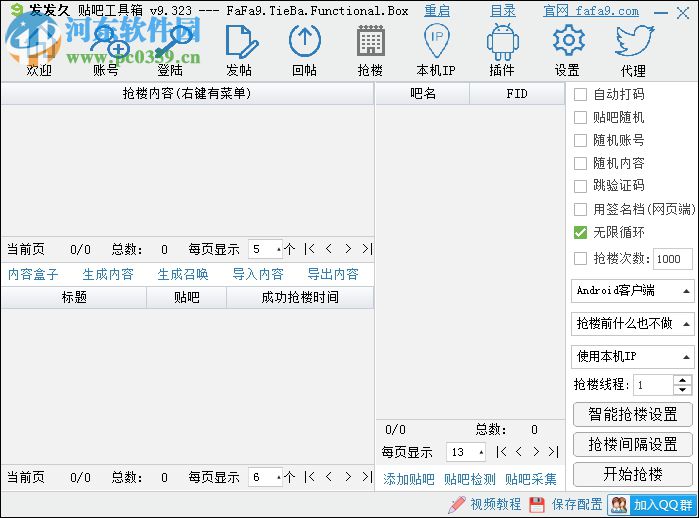
Task: Click the 成功抢楼时间 column header
Action: [x=300, y=297]
